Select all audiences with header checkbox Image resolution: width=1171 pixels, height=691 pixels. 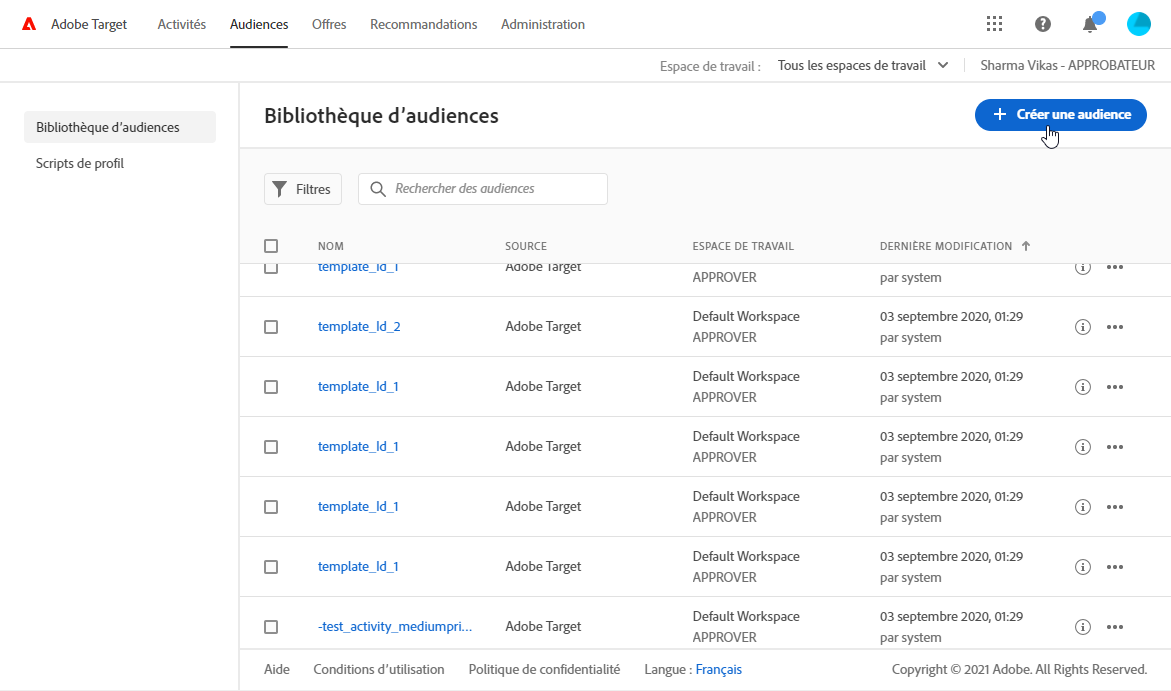[271, 246]
